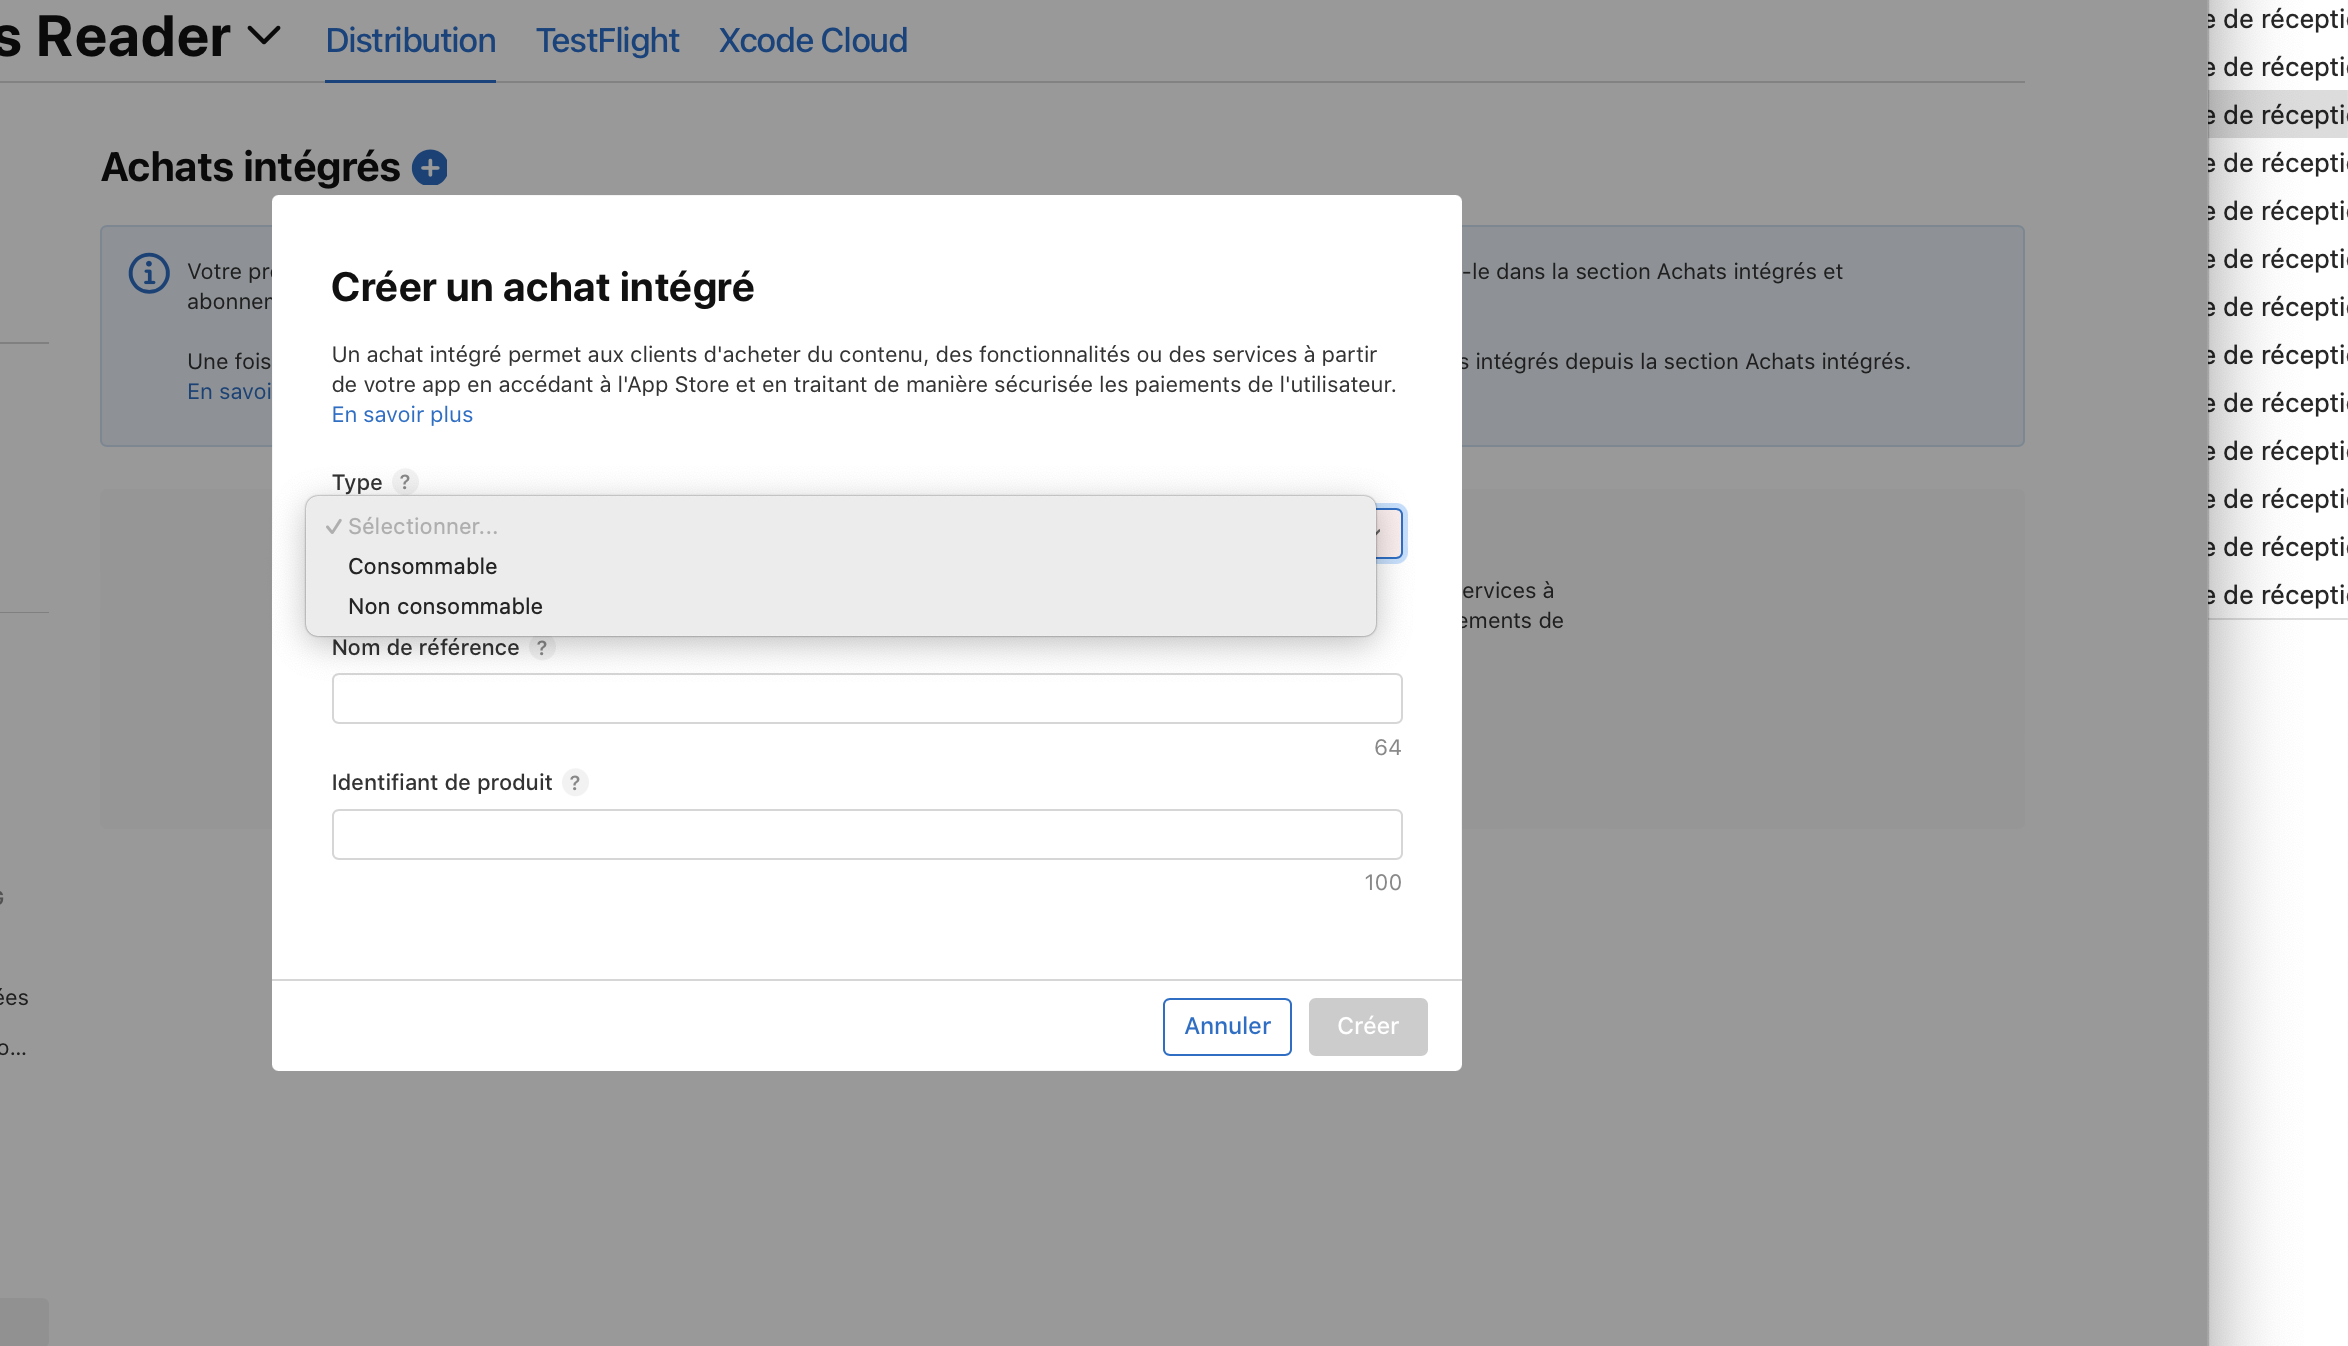2348x1346 pixels.
Task: Click the help icon next to Type
Action: tap(405, 482)
